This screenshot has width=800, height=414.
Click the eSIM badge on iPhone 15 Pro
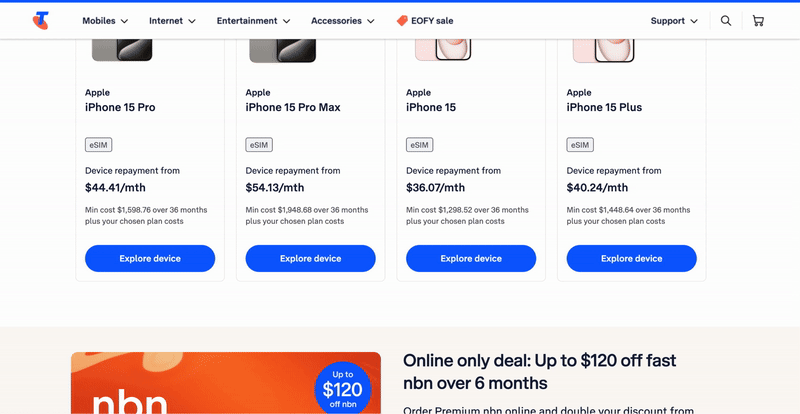coord(98,145)
